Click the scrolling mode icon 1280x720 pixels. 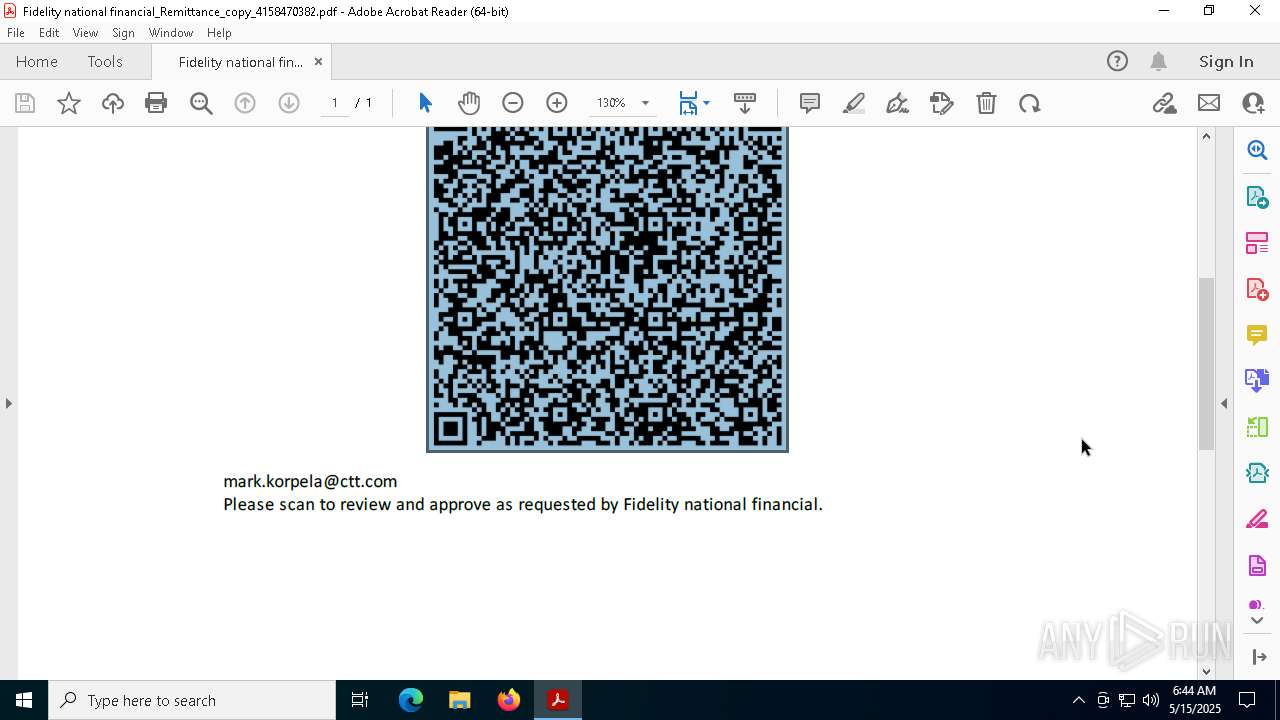pos(745,103)
